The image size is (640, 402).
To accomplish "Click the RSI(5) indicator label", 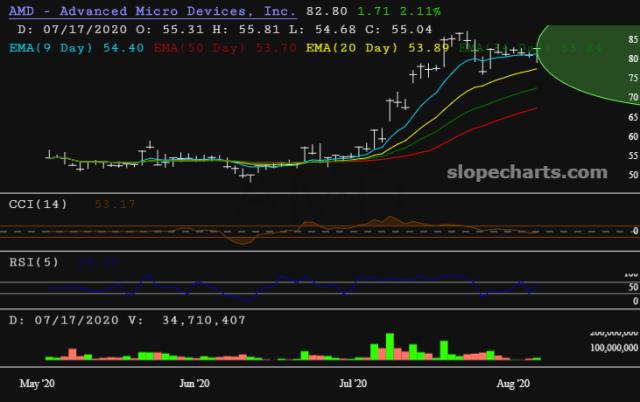I will [x=34, y=262].
